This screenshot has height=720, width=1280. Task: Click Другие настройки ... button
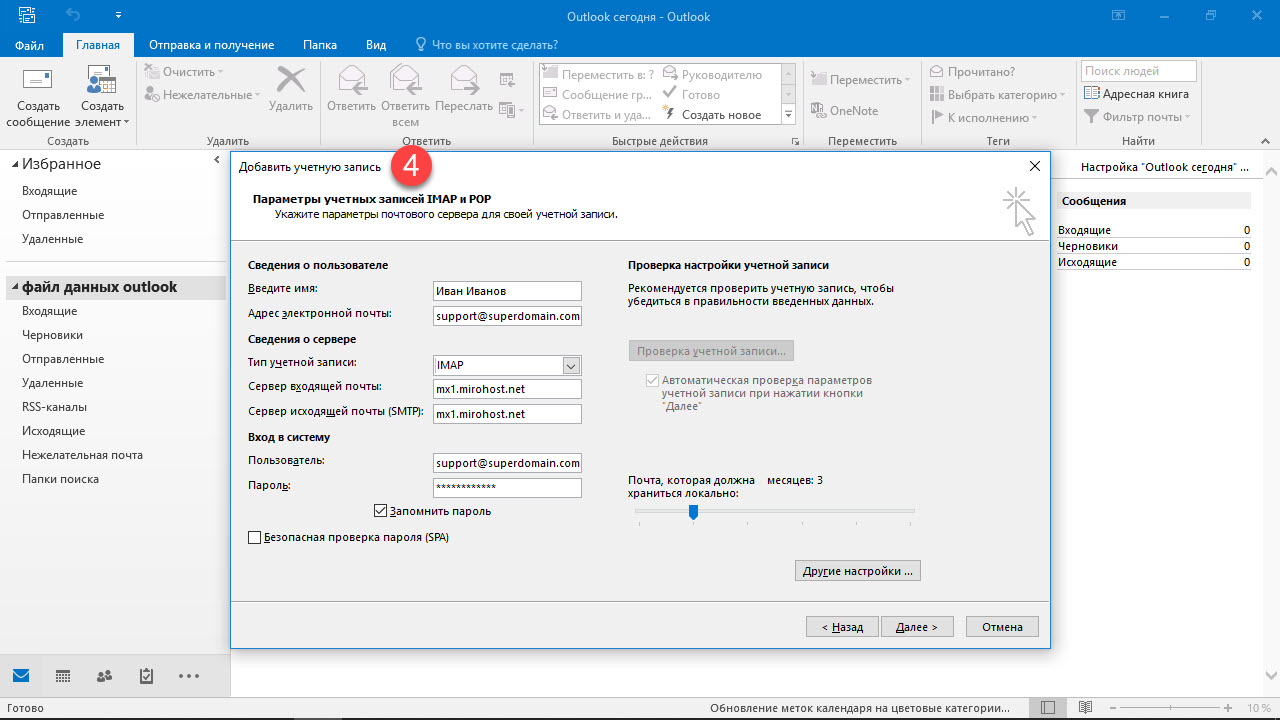(x=858, y=571)
